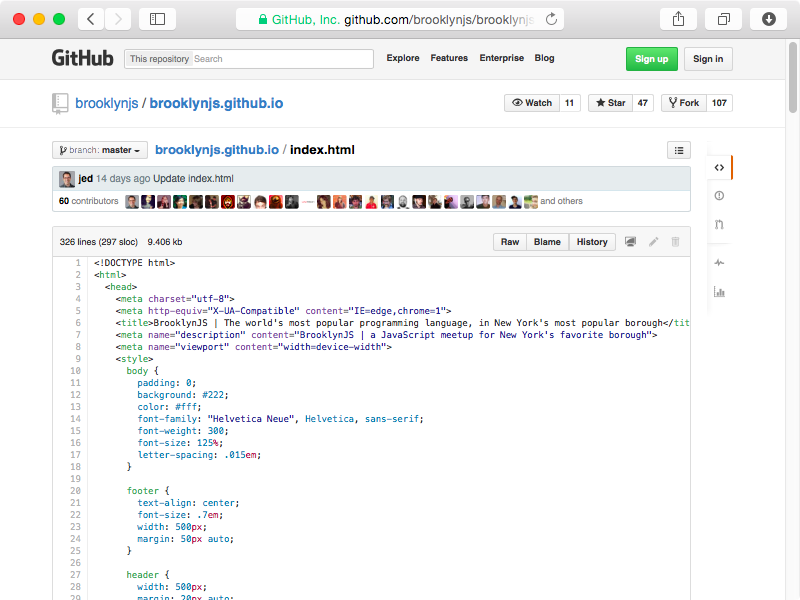The height and width of the screenshot is (600, 800).
Task: Open the Pull Requests icon in the sidebar
Action: 719,224
